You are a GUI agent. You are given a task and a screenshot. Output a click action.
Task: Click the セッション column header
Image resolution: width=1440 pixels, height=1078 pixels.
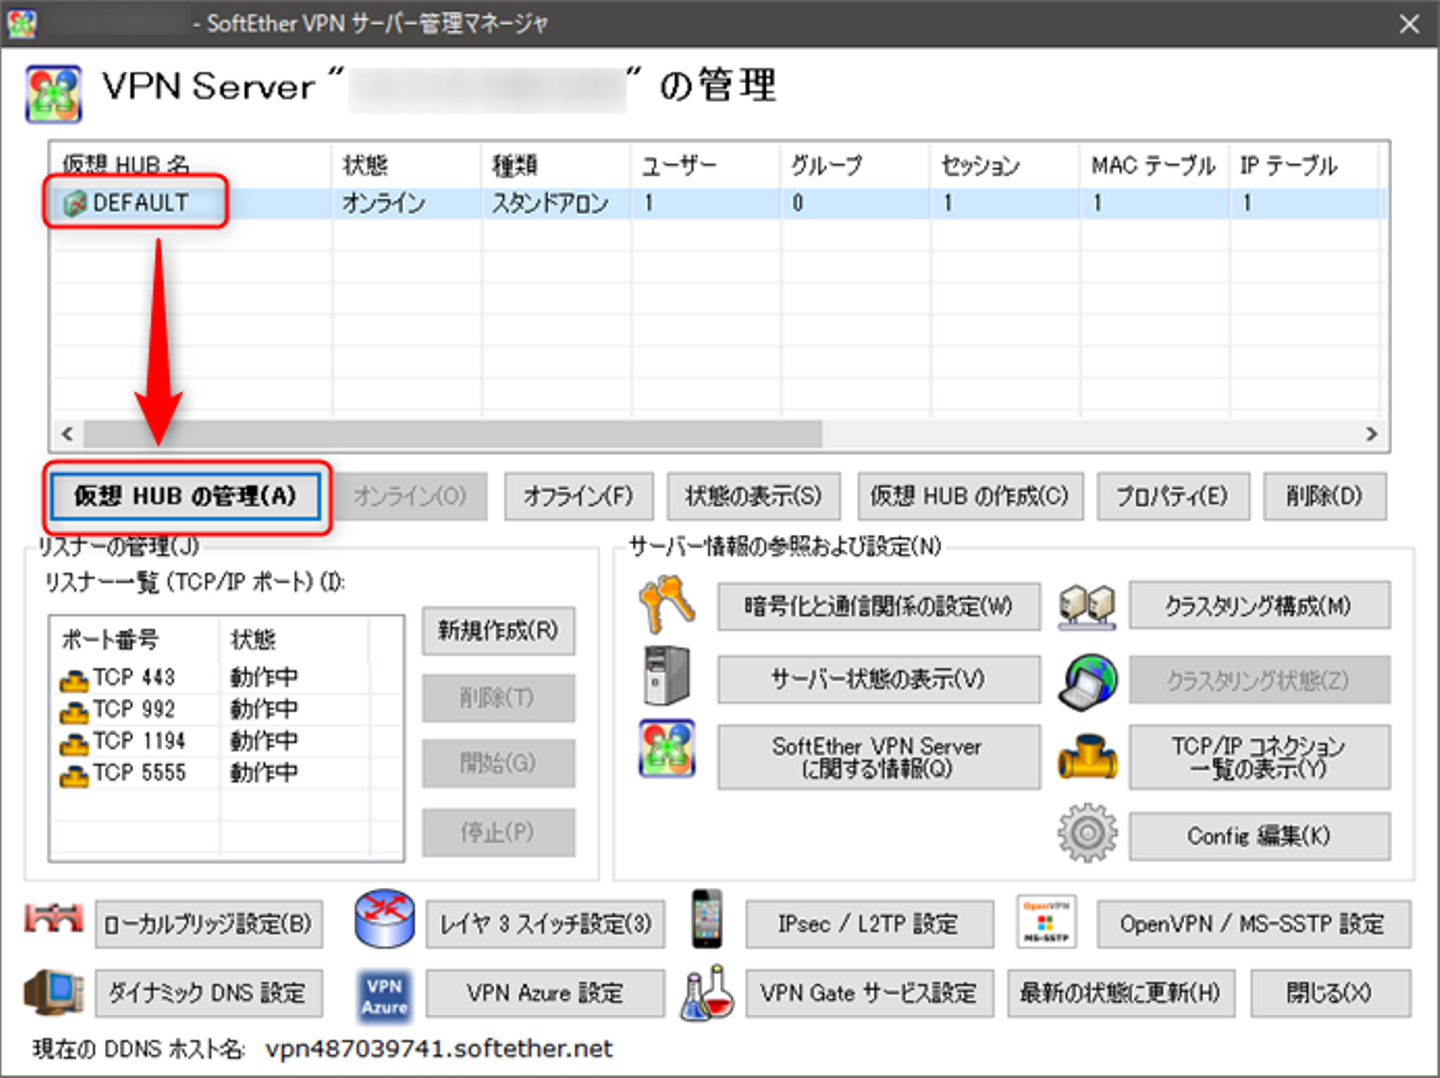tap(1005, 165)
